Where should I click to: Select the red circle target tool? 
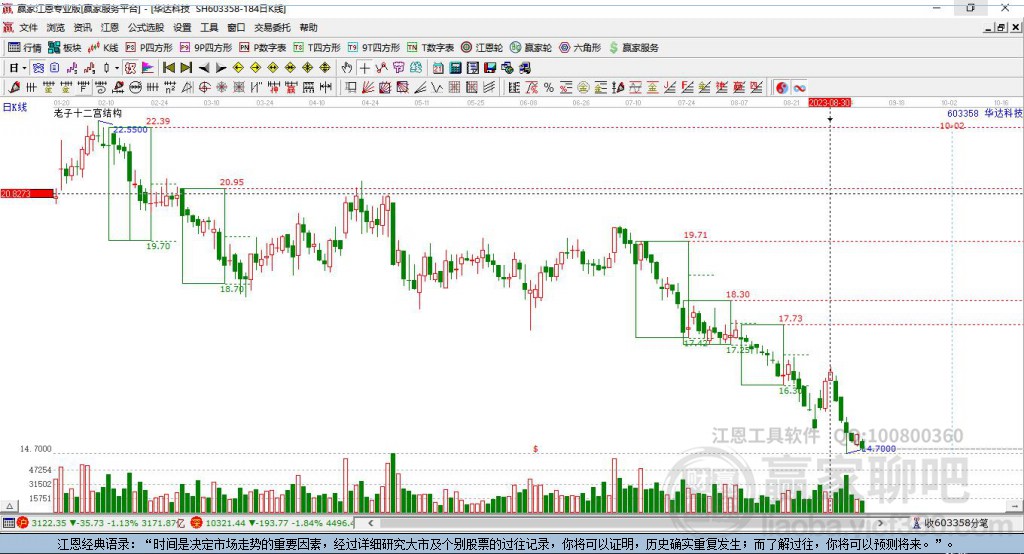pyautogui.click(x=204, y=88)
